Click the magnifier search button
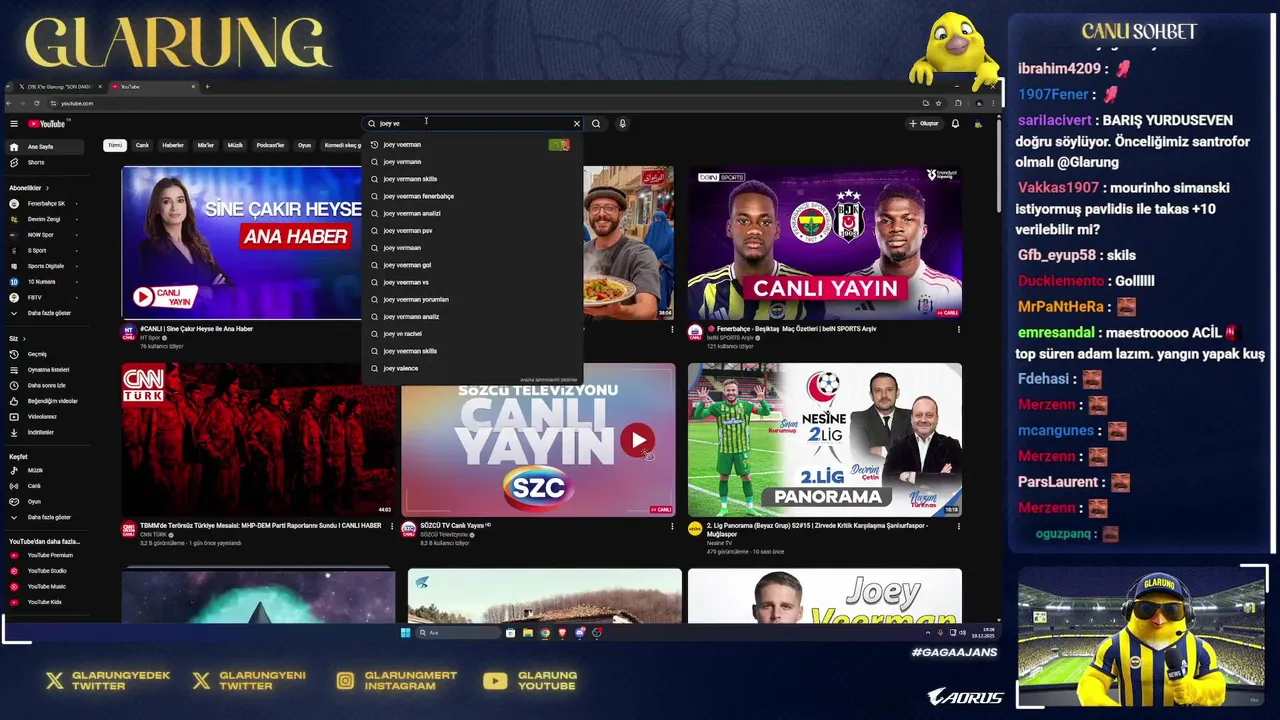This screenshot has height=720, width=1280. point(596,124)
